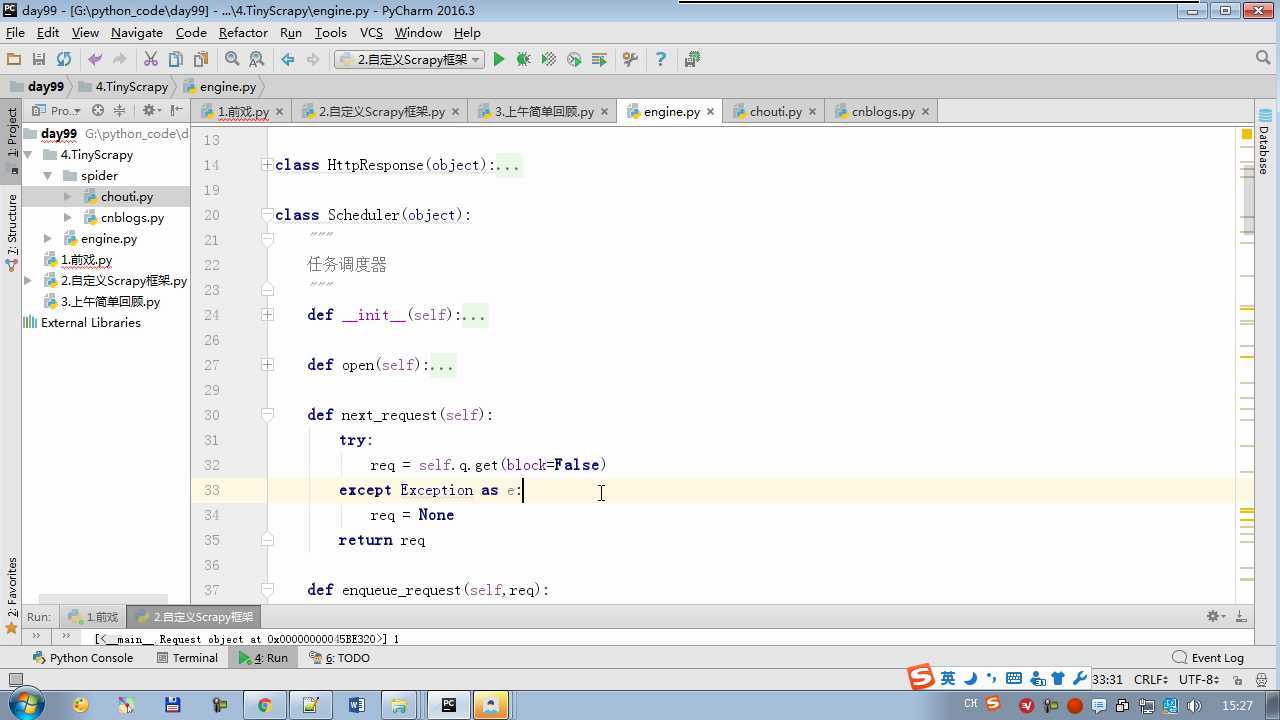Open the run configuration dropdown
The image size is (1280, 720).
tap(409, 60)
